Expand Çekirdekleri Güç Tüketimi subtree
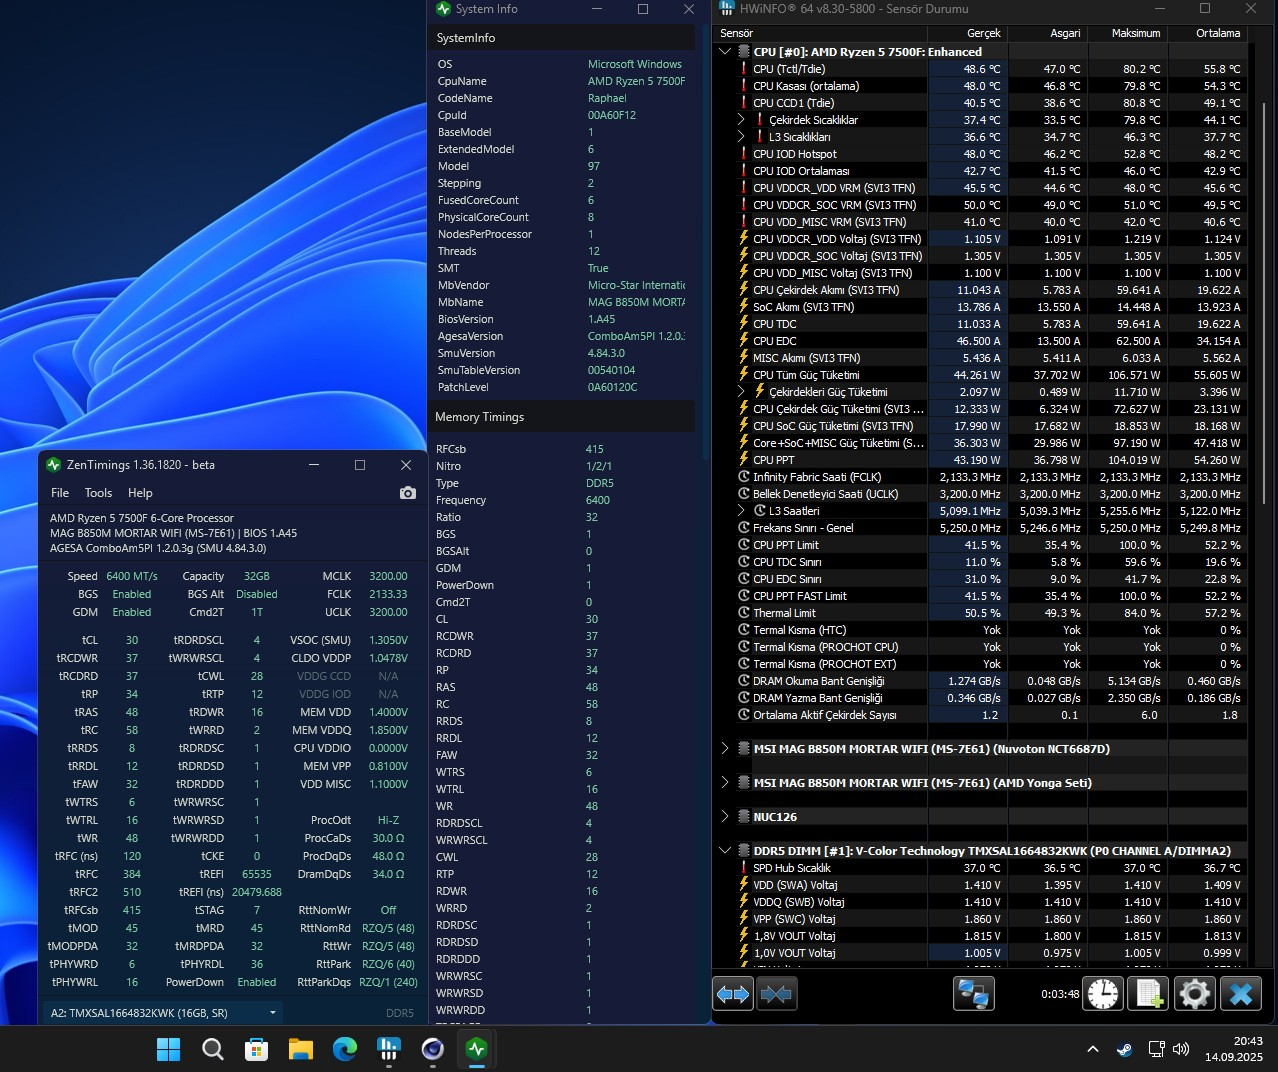Image resolution: width=1278 pixels, height=1072 pixels. (741, 392)
